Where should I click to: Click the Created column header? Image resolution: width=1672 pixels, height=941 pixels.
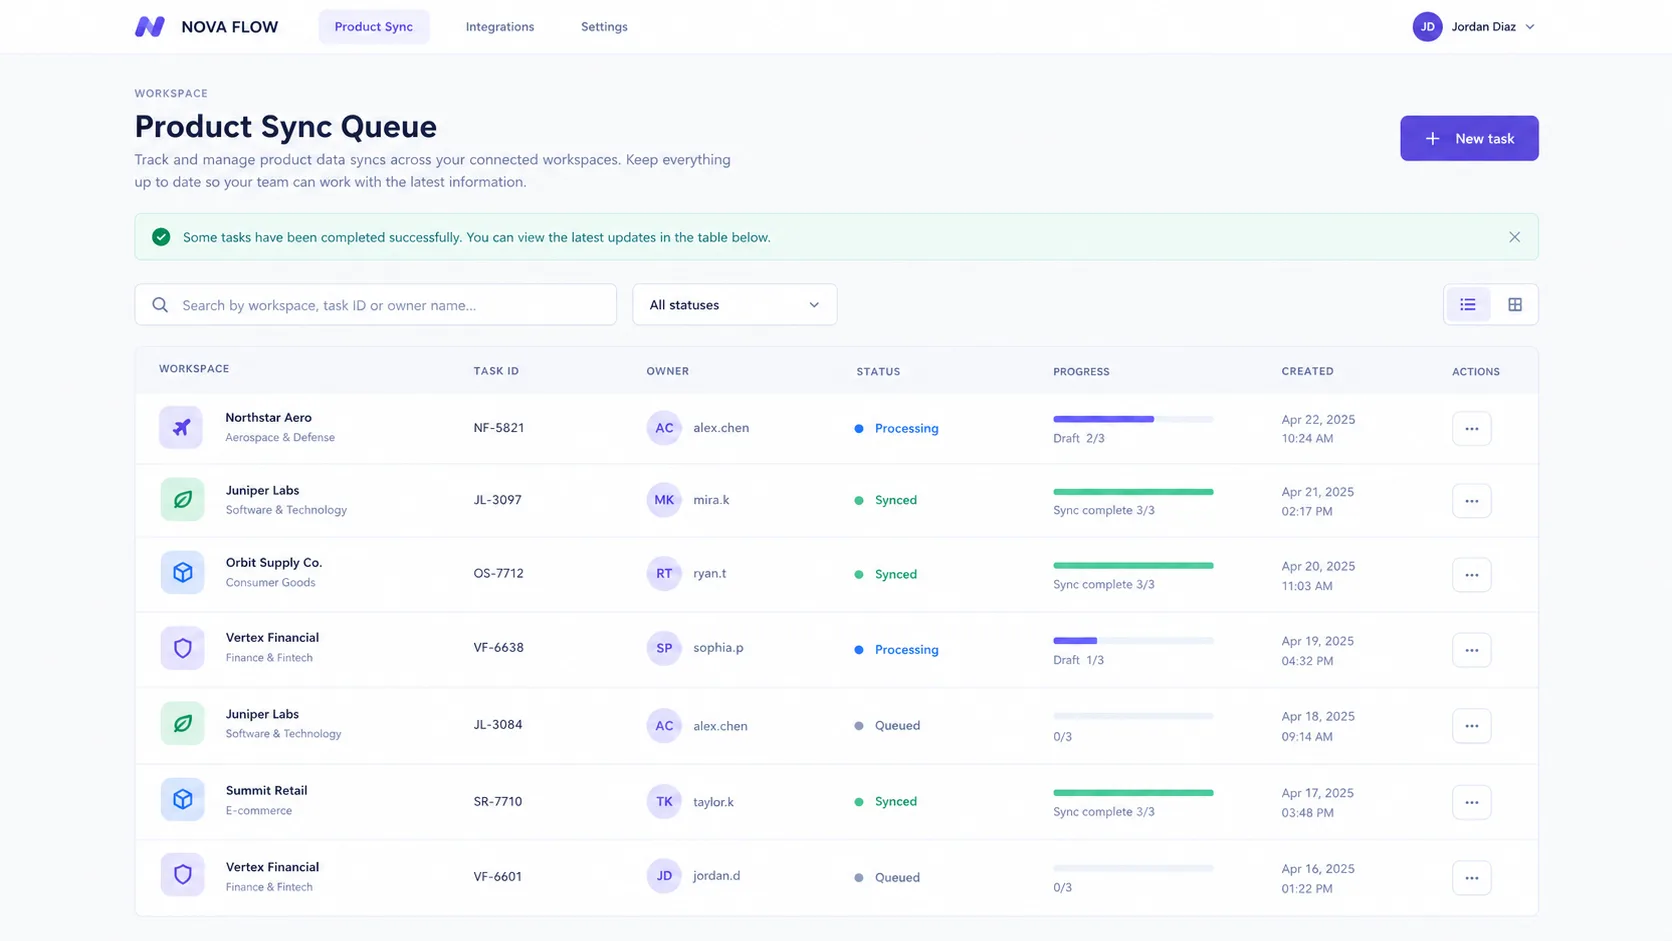point(1307,371)
